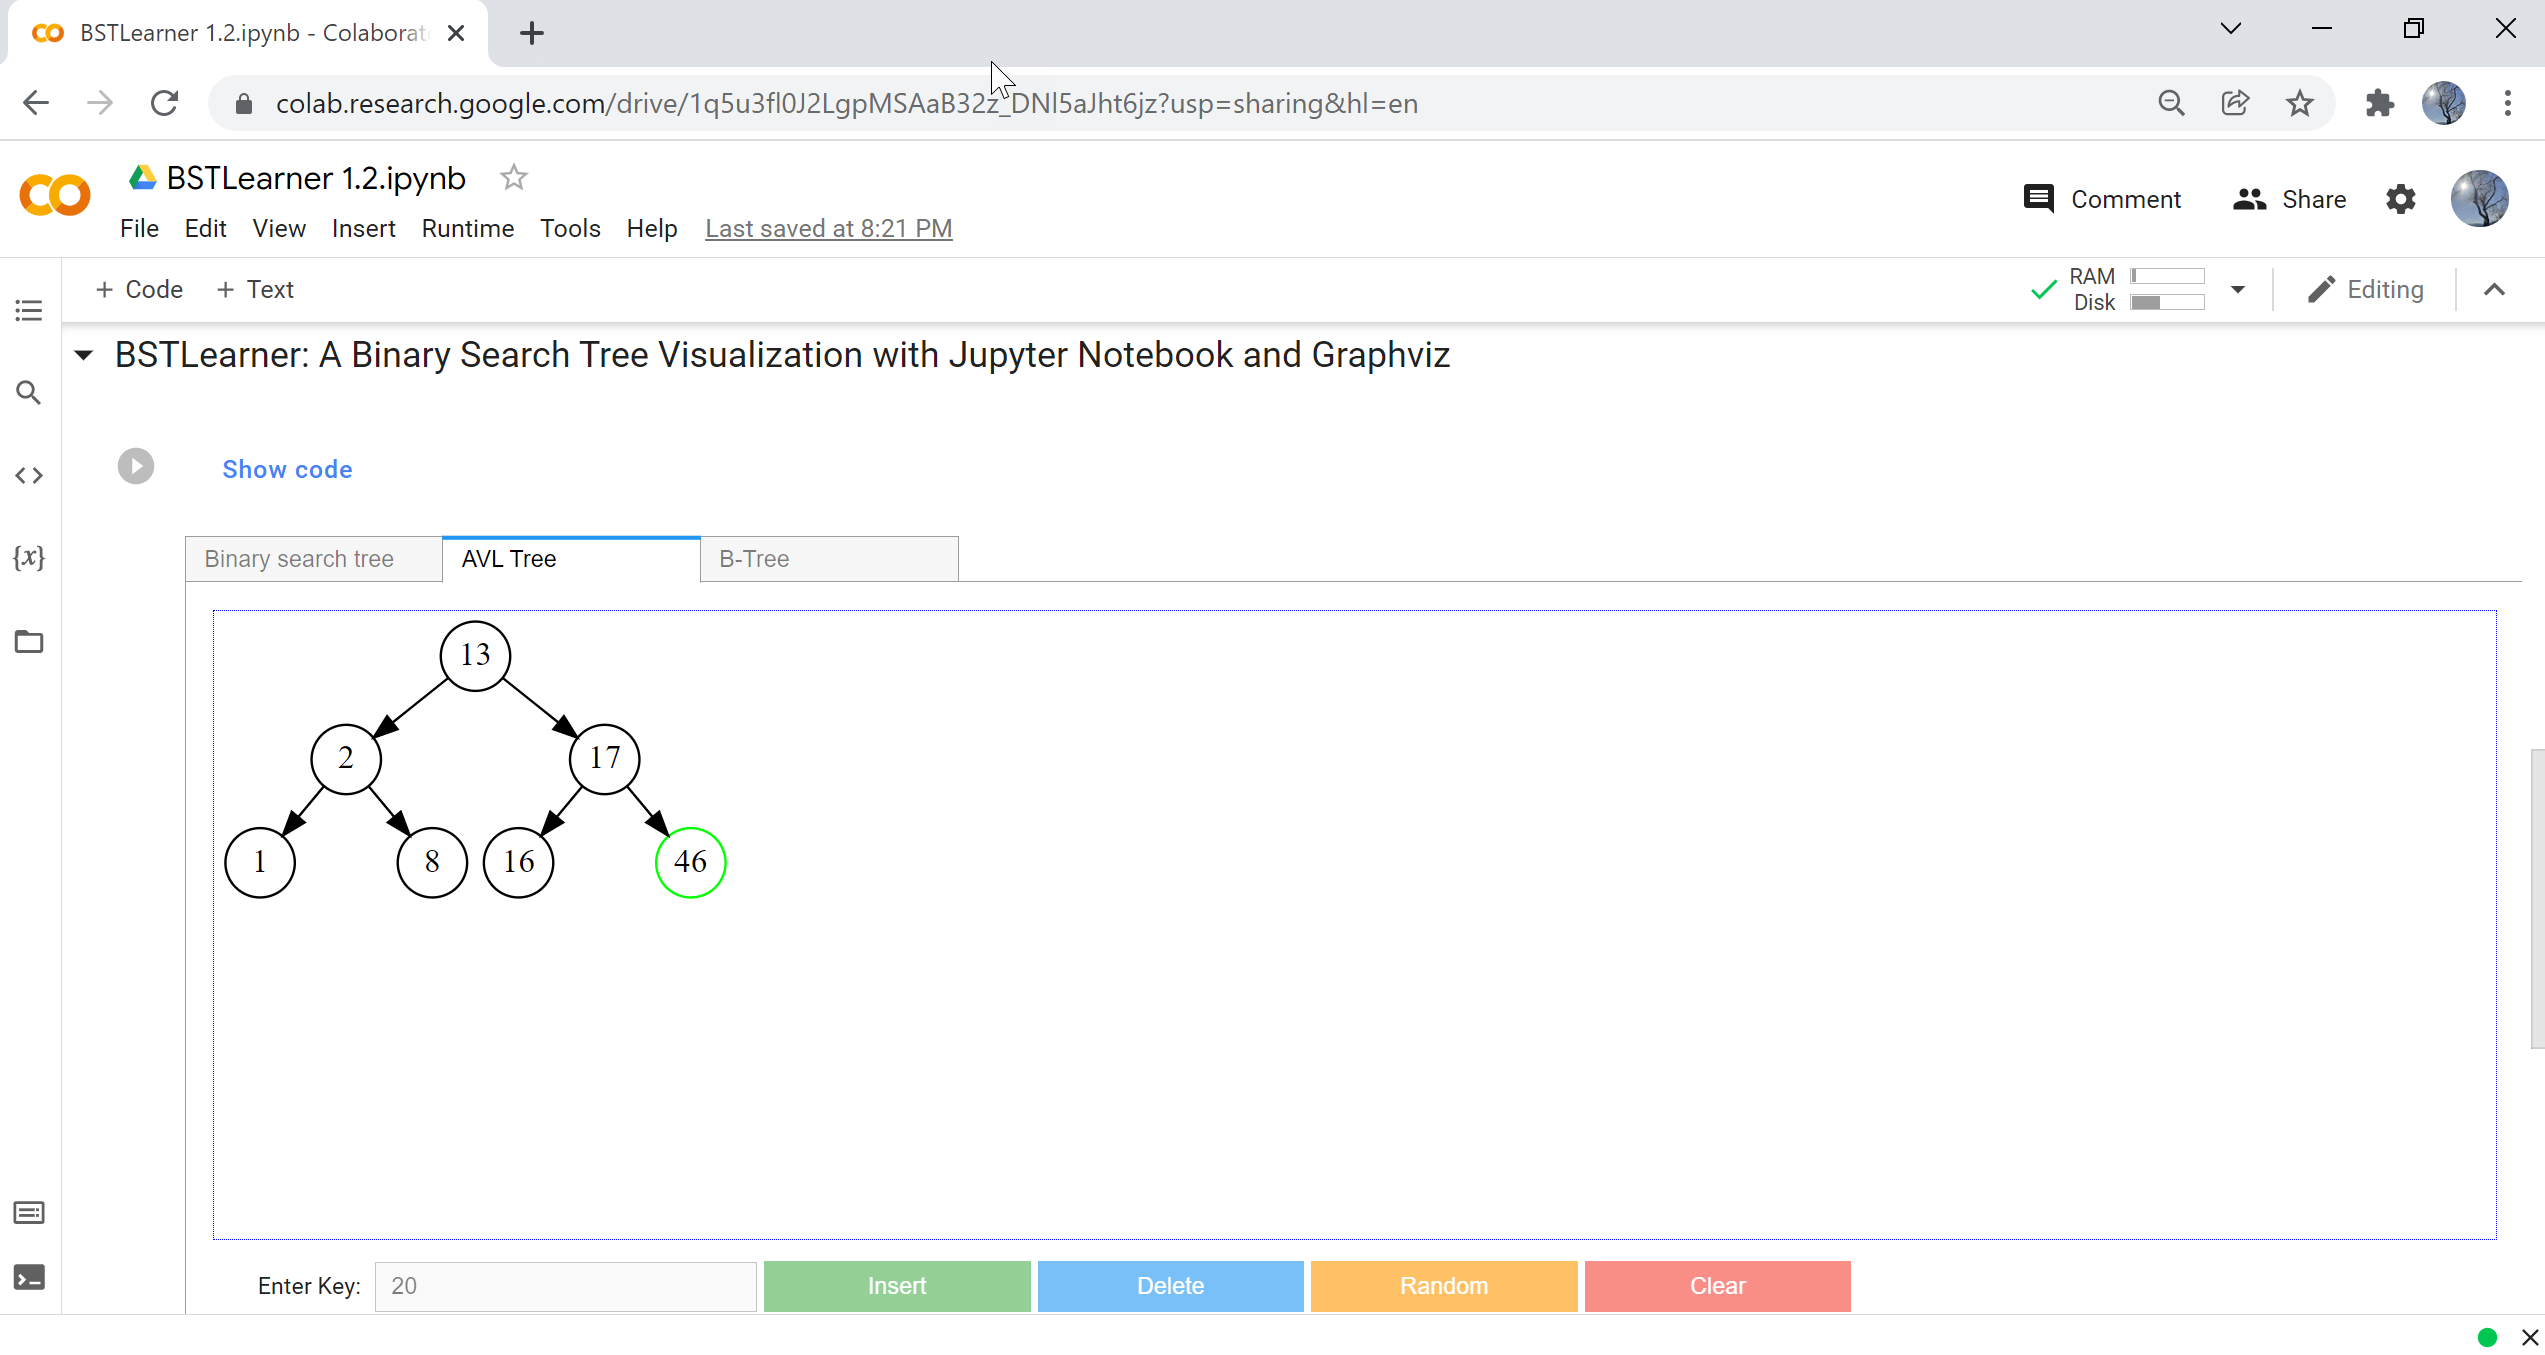The image size is (2545, 1355).
Task: Open notebook settings with the gear icon
Action: click(x=2400, y=199)
